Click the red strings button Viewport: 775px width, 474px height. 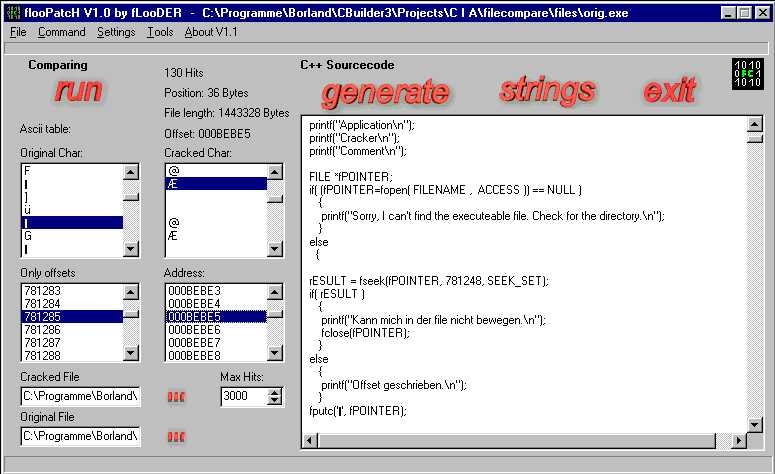point(541,89)
